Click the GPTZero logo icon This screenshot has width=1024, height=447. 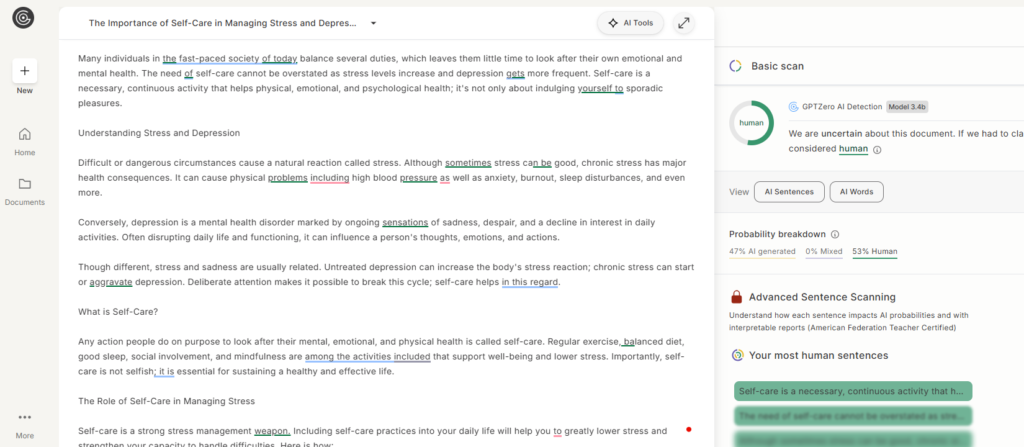(24, 18)
